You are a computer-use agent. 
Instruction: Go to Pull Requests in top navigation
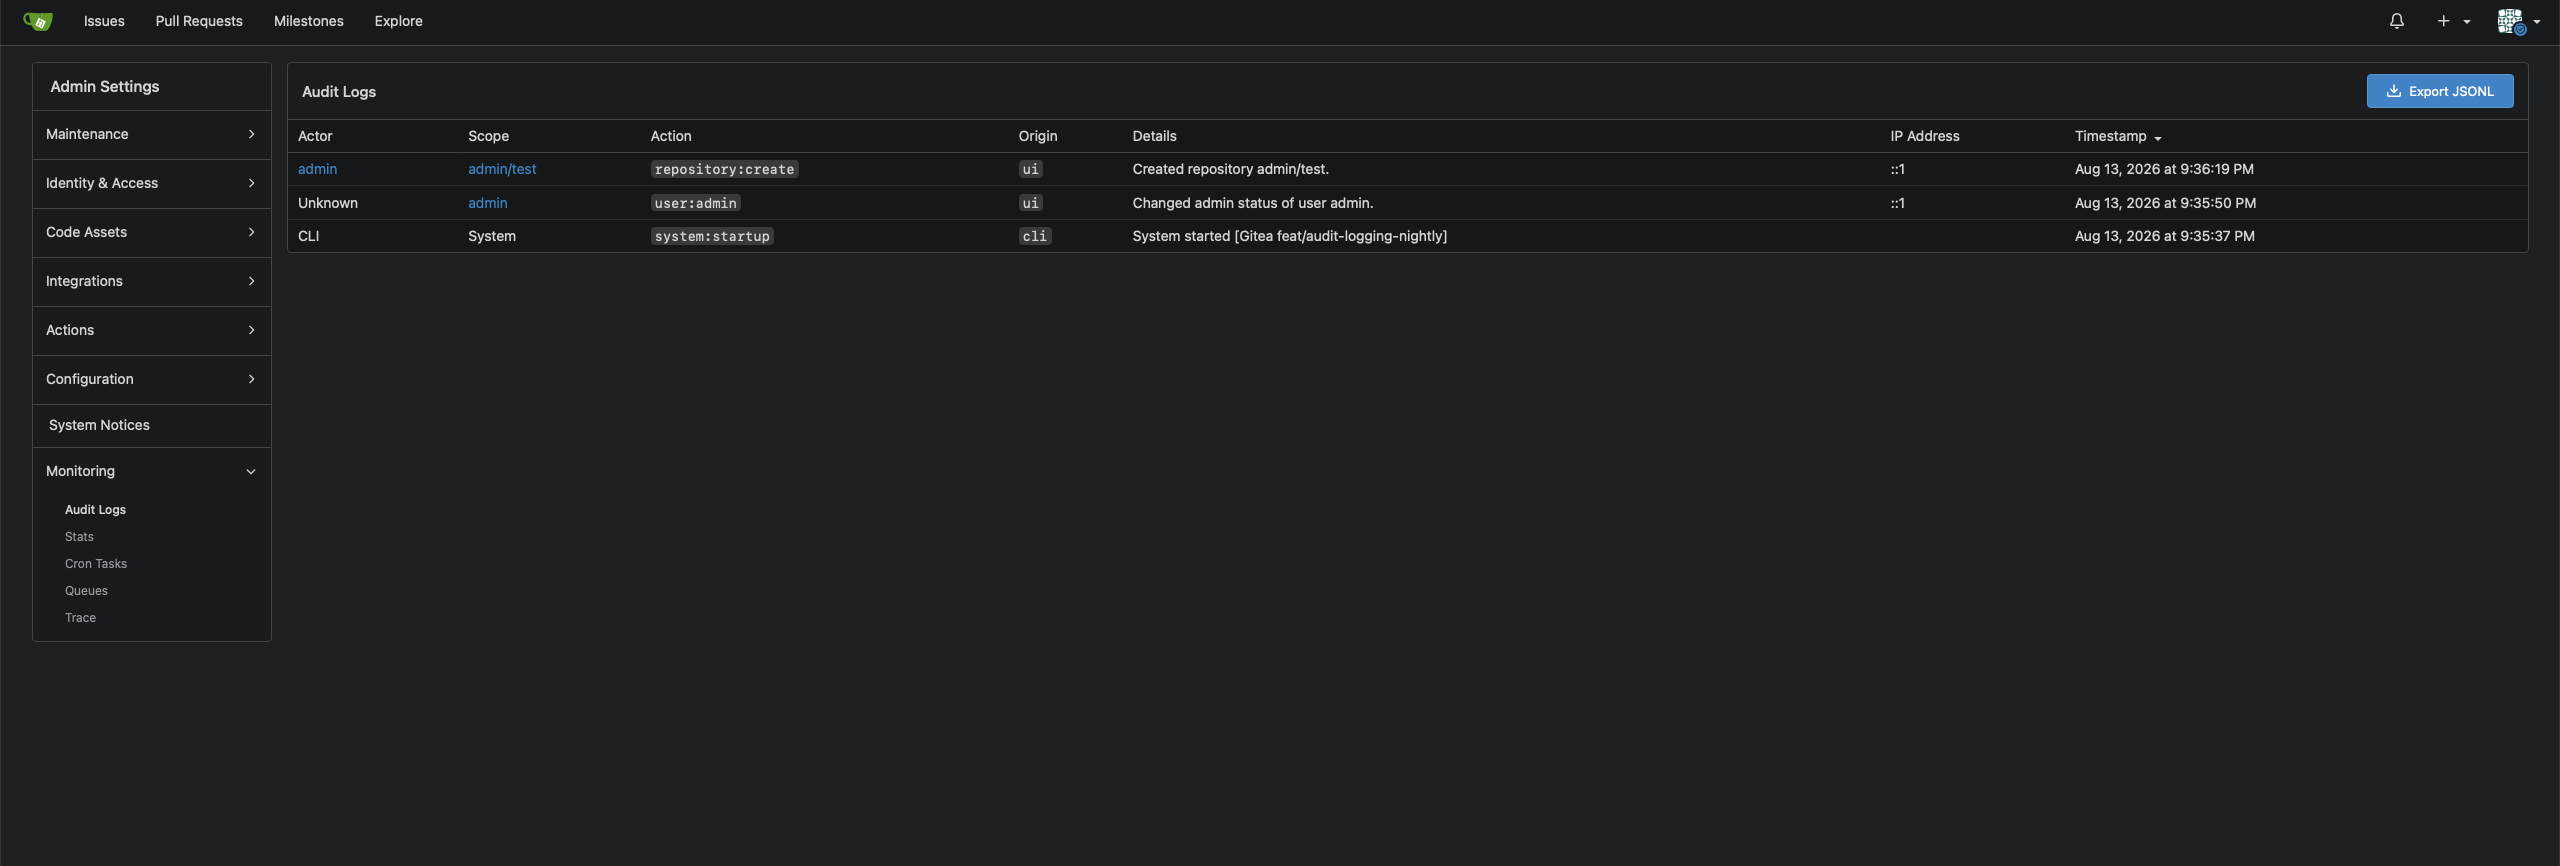199,21
